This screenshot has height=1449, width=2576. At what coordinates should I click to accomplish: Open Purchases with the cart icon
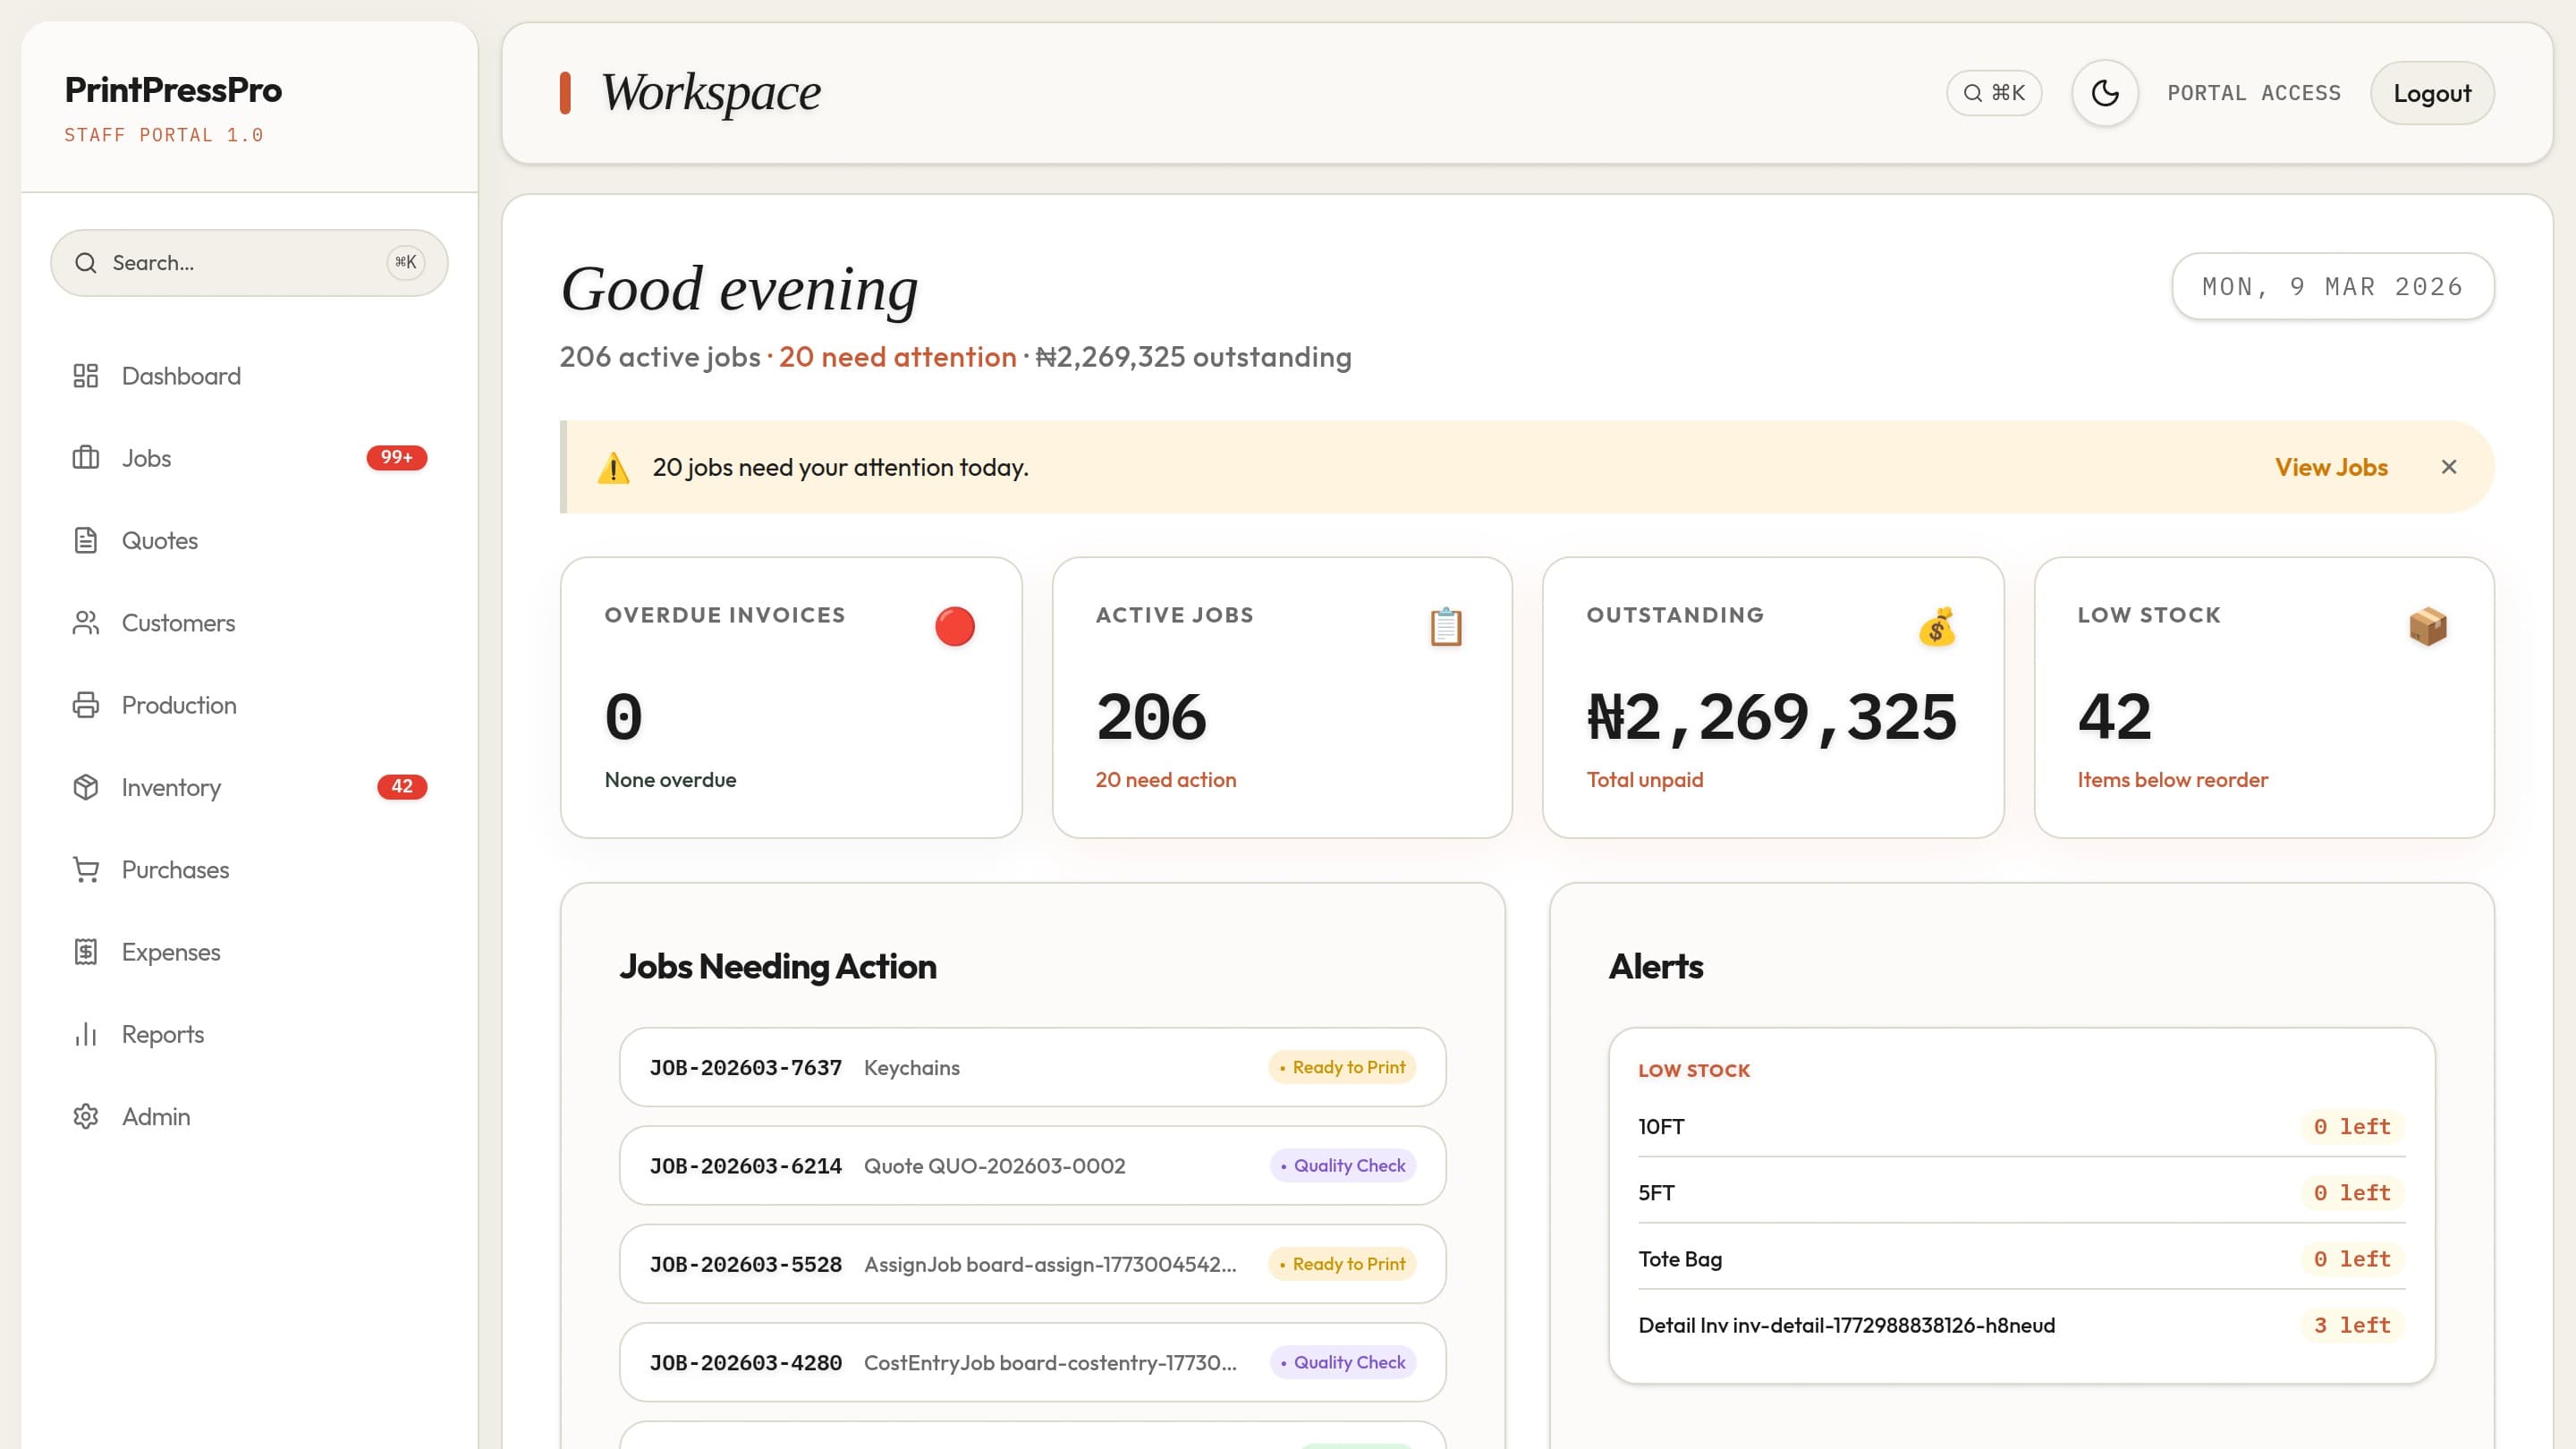click(86, 870)
